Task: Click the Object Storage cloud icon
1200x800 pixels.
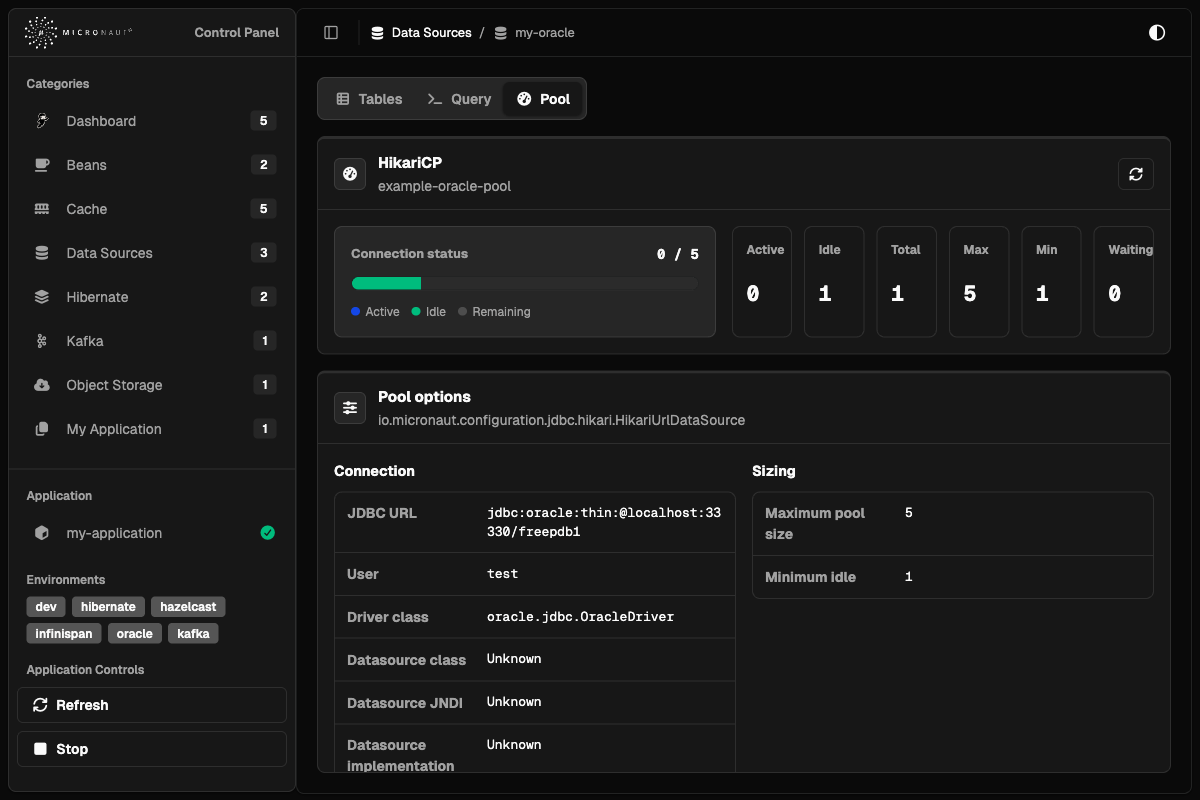Action: pos(42,385)
